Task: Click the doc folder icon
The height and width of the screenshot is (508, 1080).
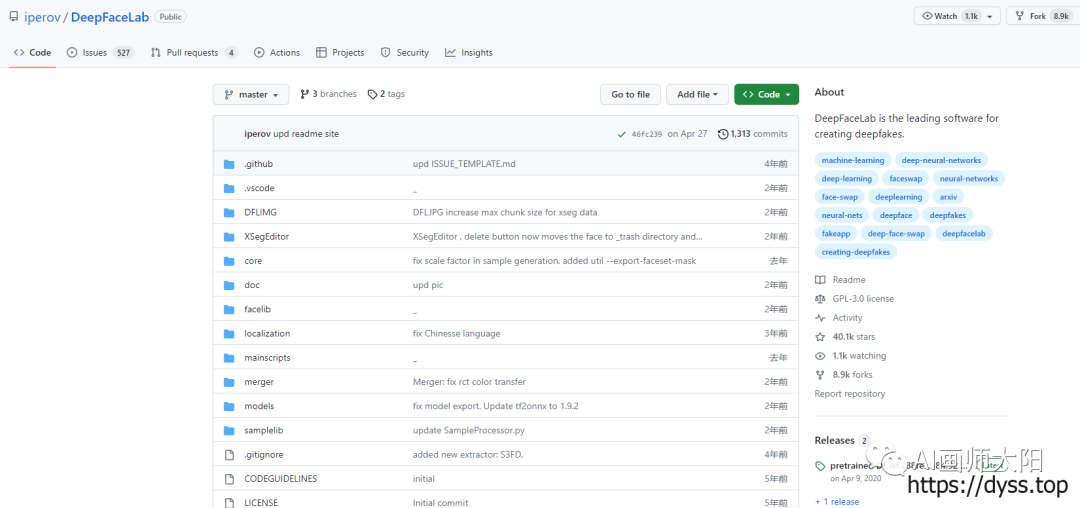Action: click(x=229, y=285)
